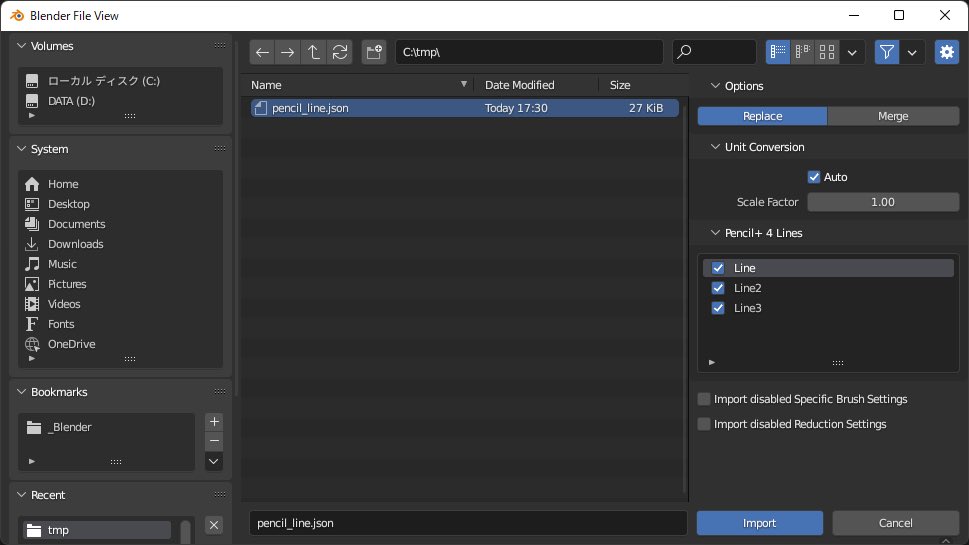
Task: Edit the C:\tmp\ path field
Action: pos(529,52)
